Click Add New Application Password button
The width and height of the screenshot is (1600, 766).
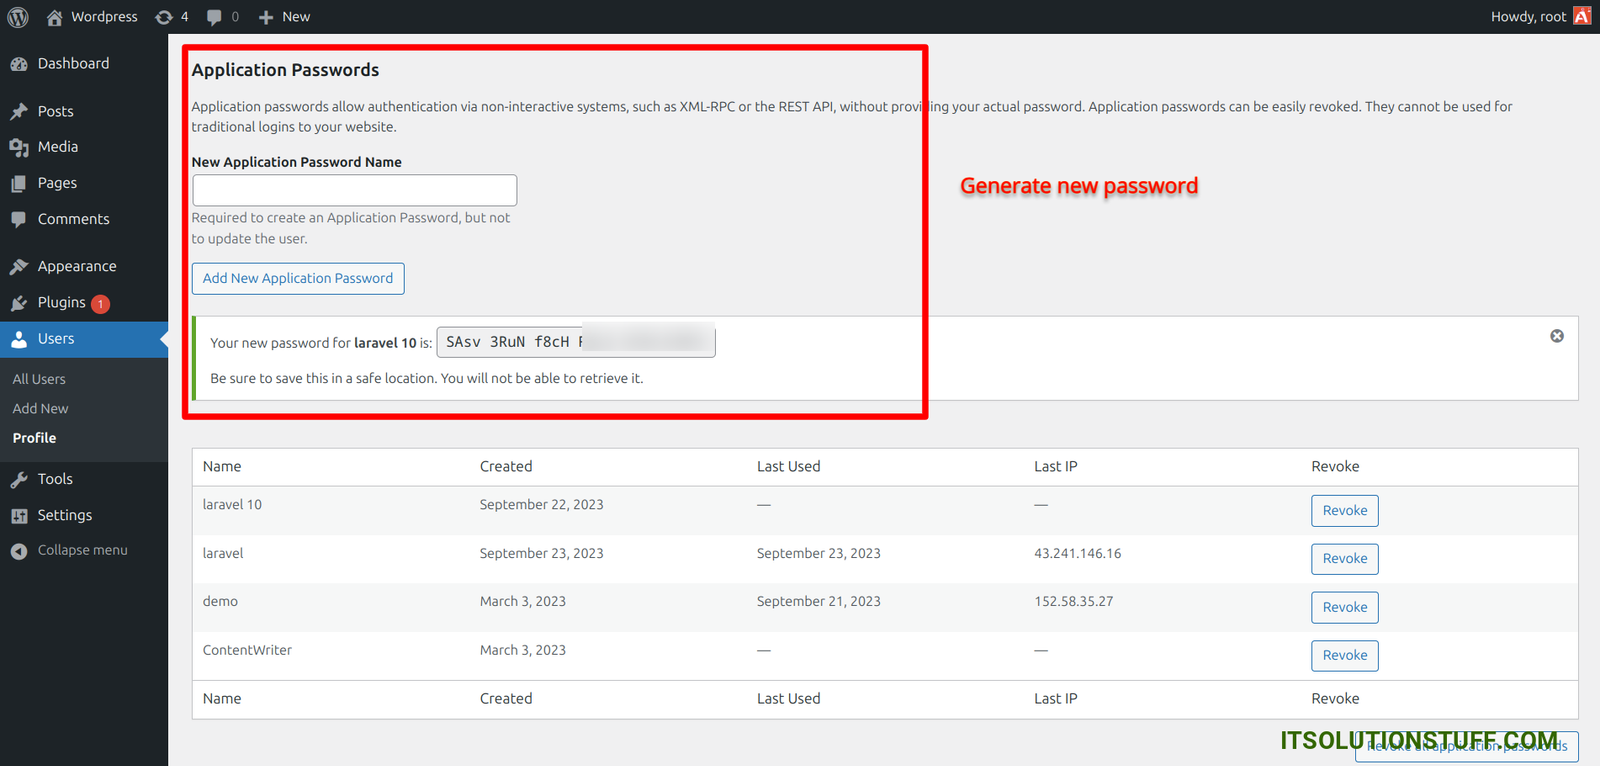tap(298, 279)
